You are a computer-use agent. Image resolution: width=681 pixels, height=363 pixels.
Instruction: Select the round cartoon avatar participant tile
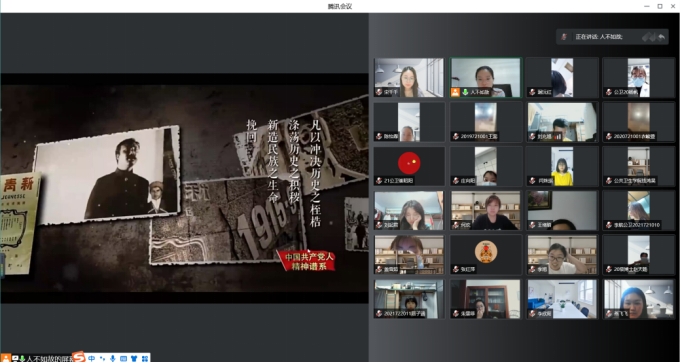coord(486,255)
